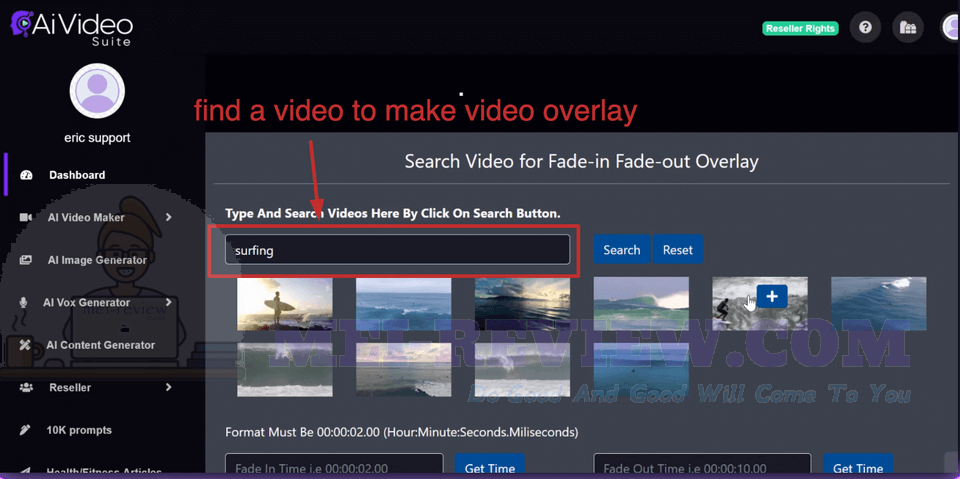Click the Reset button
The width and height of the screenshot is (960, 479).
(x=678, y=250)
